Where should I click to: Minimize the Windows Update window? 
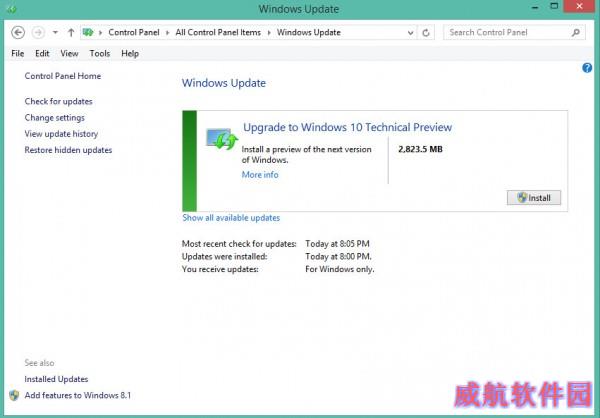[535, 7]
